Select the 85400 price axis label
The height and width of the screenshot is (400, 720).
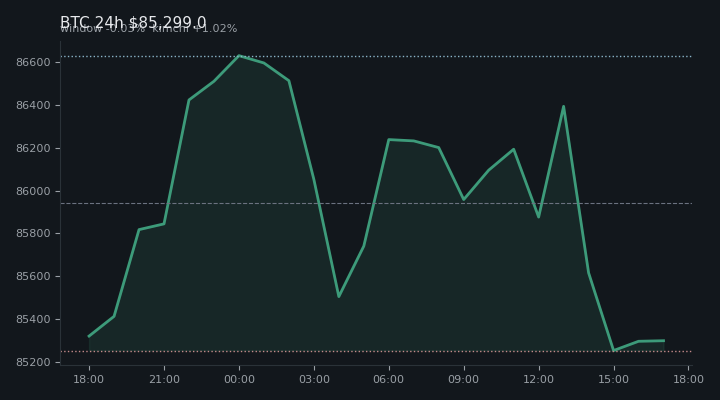tap(33, 319)
